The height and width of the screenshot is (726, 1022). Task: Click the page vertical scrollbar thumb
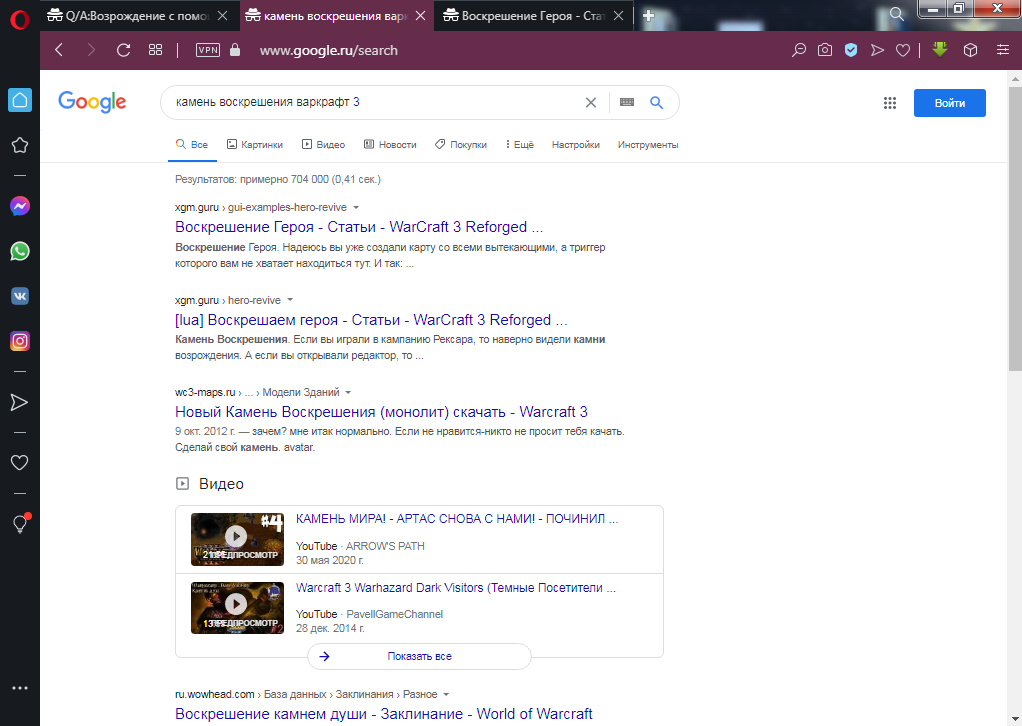click(1015, 228)
